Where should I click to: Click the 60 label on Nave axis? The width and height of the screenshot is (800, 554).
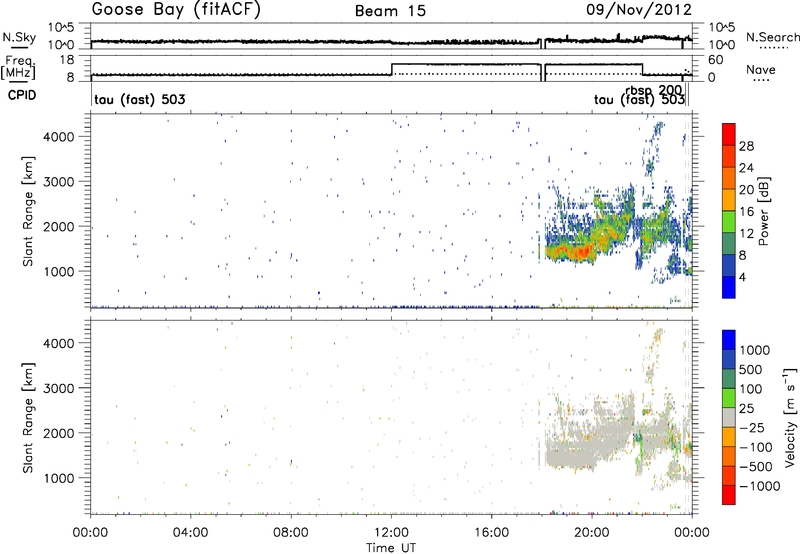[716, 60]
